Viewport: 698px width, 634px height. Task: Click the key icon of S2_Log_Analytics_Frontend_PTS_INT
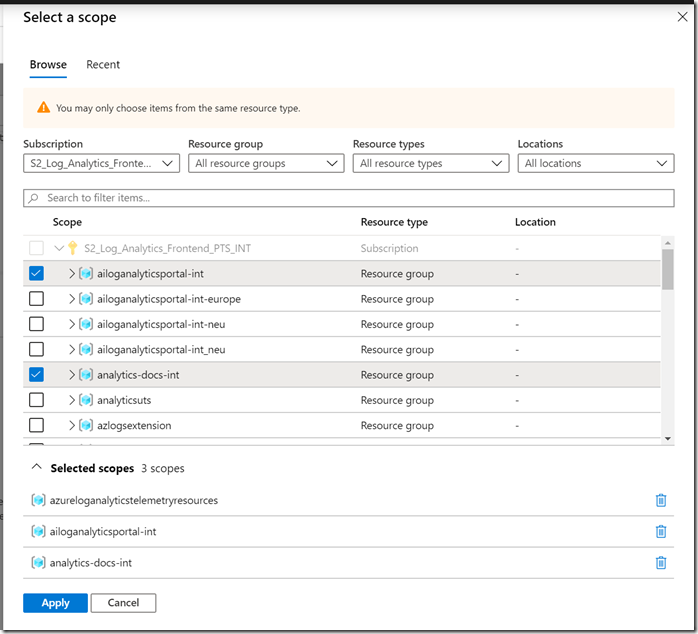point(73,248)
